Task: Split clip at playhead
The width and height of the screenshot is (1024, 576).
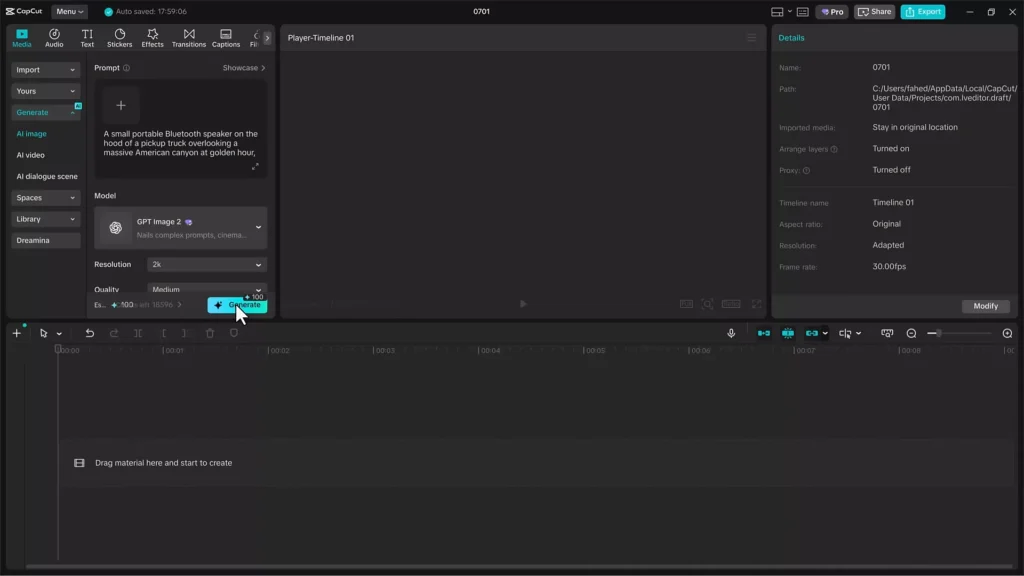Action: (x=138, y=333)
